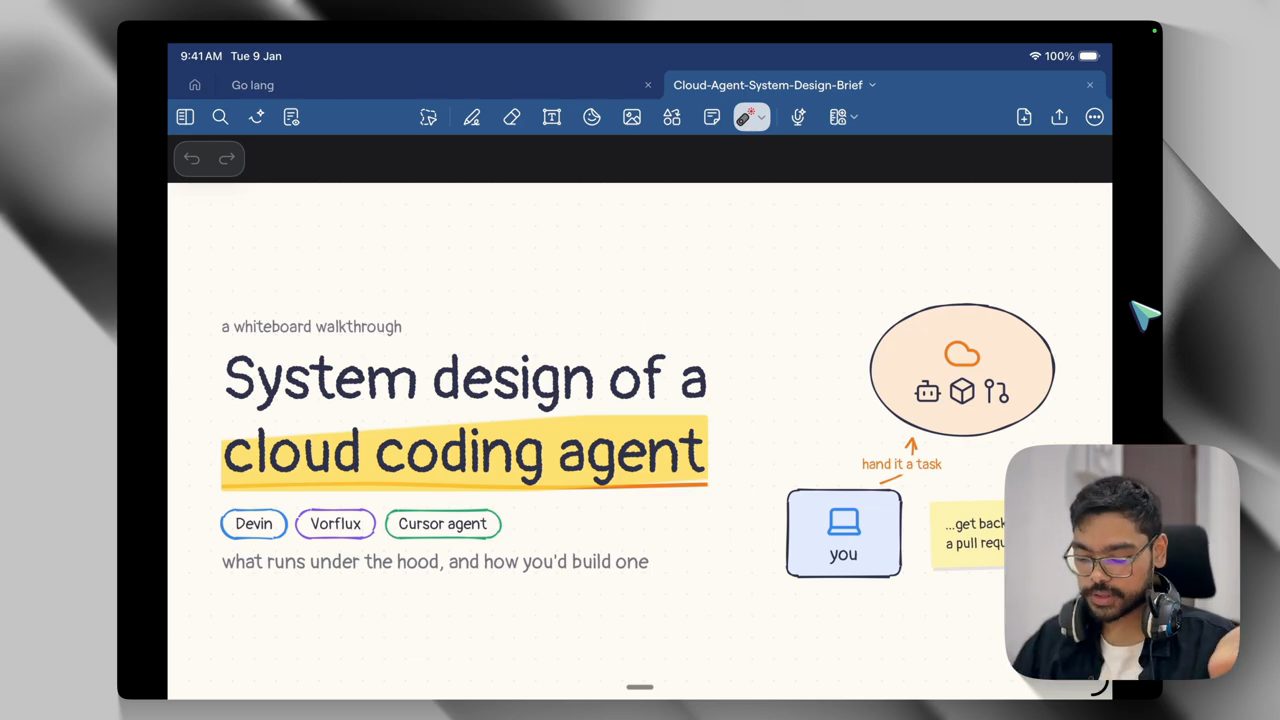This screenshot has height=720, width=1280.
Task: Select the Cloud-Agent-System-Design-Brief tab
Action: coord(768,85)
